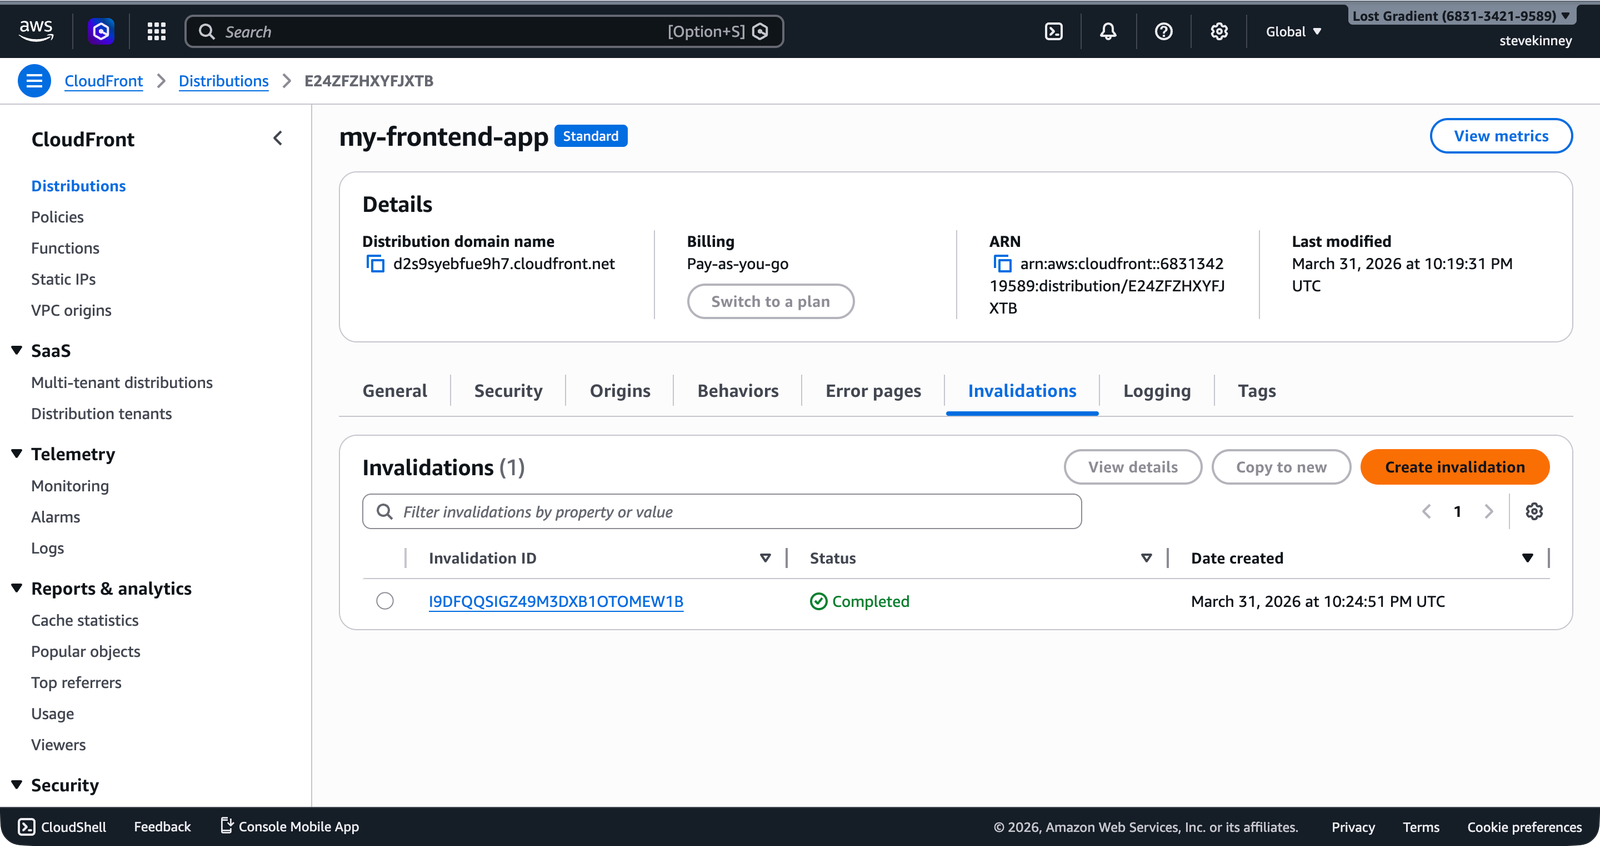Switch to the Behaviors tab
Screen dimensions: 1600x846
tap(738, 391)
